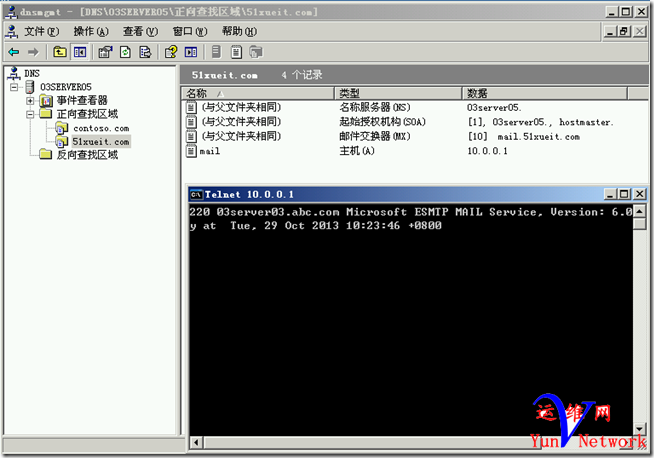654x458 pixels.
Task: Minimize the inner MMC child window
Action: coord(610,31)
